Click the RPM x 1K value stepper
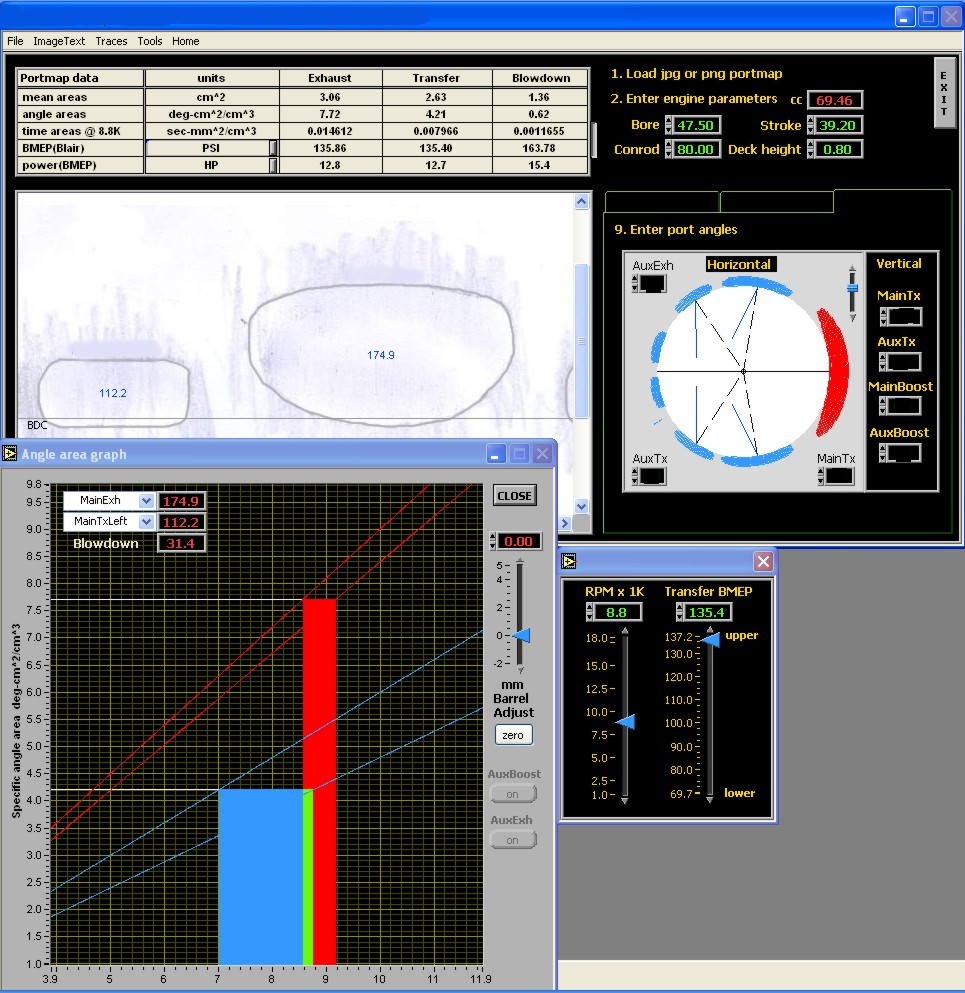965x993 pixels. [x=590, y=612]
